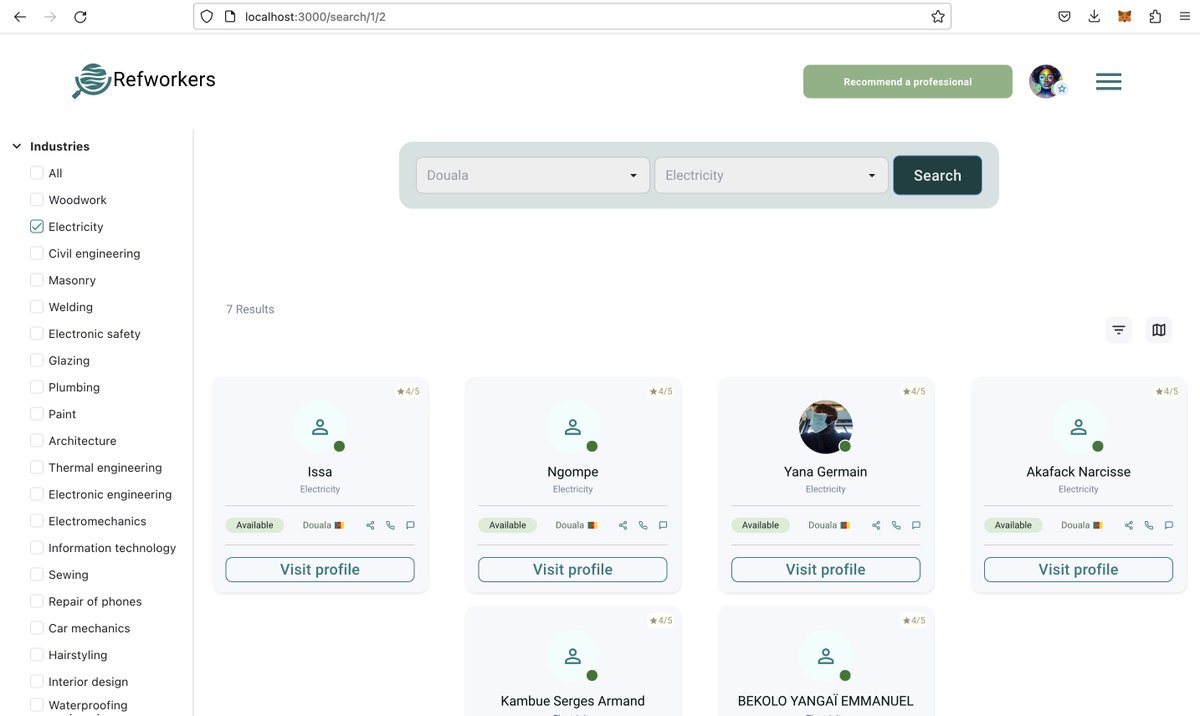Check the All industries checkbox
The width and height of the screenshot is (1200, 716).
pyautogui.click(x=37, y=173)
